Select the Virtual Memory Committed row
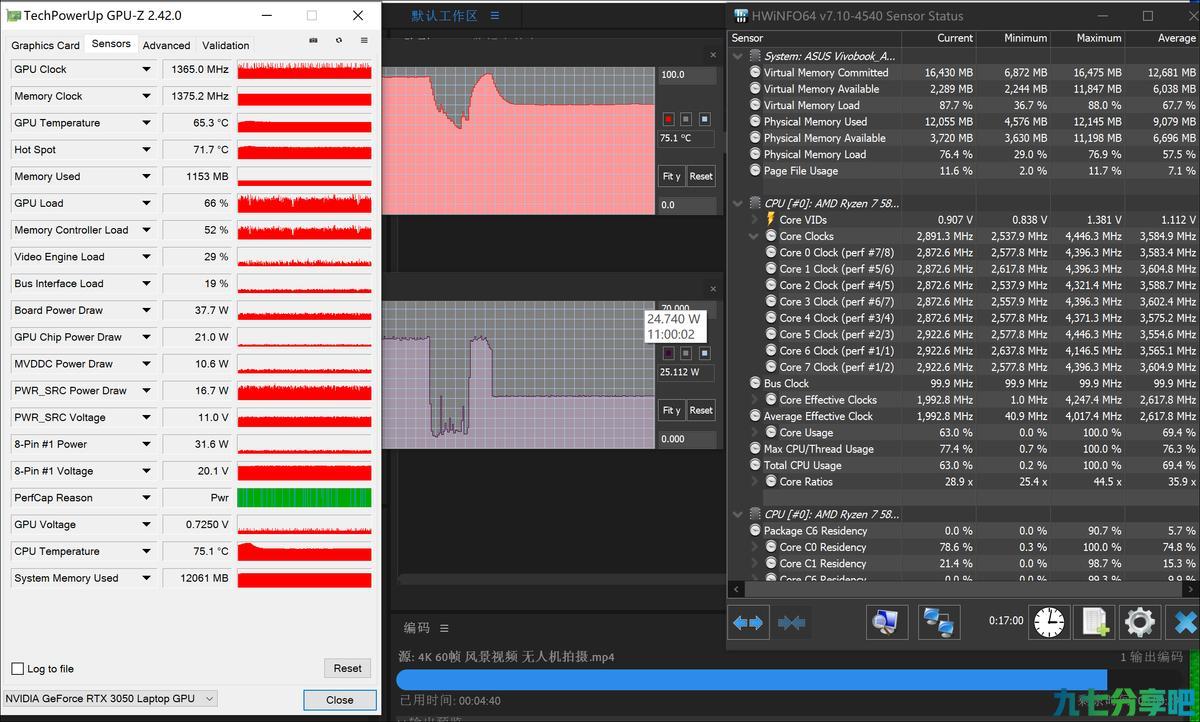This screenshot has width=1200, height=722. pos(964,72)
